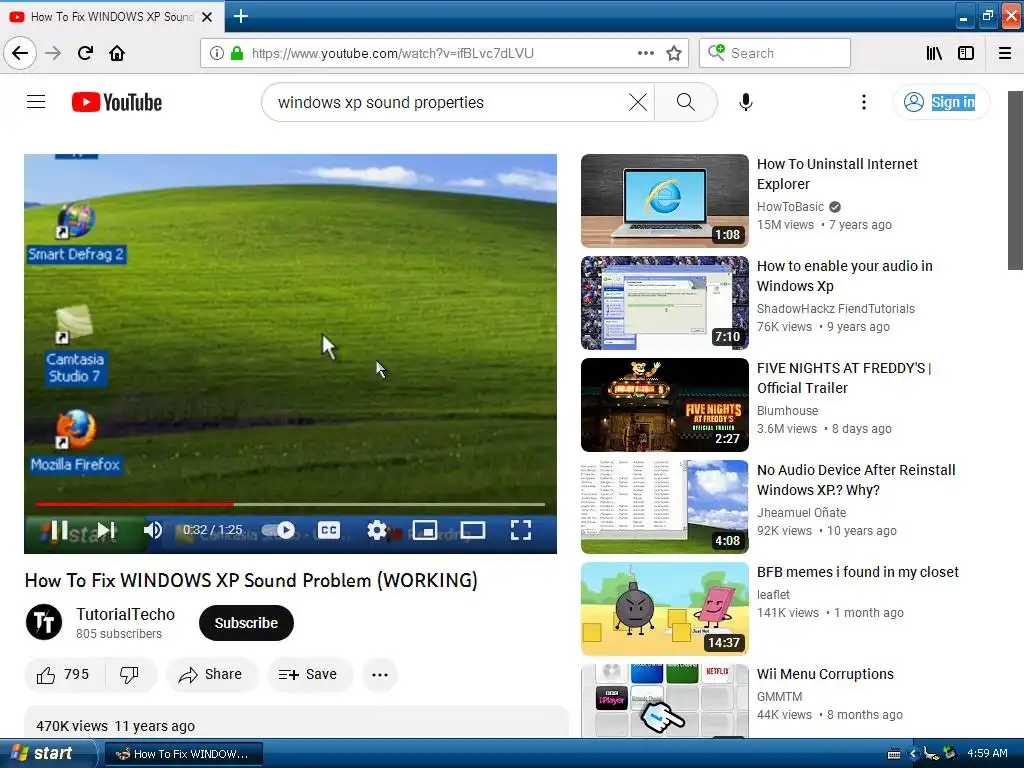Go to YouTube home via logo
This screenshot has width=1024, height=768.
tap(117, 102)
